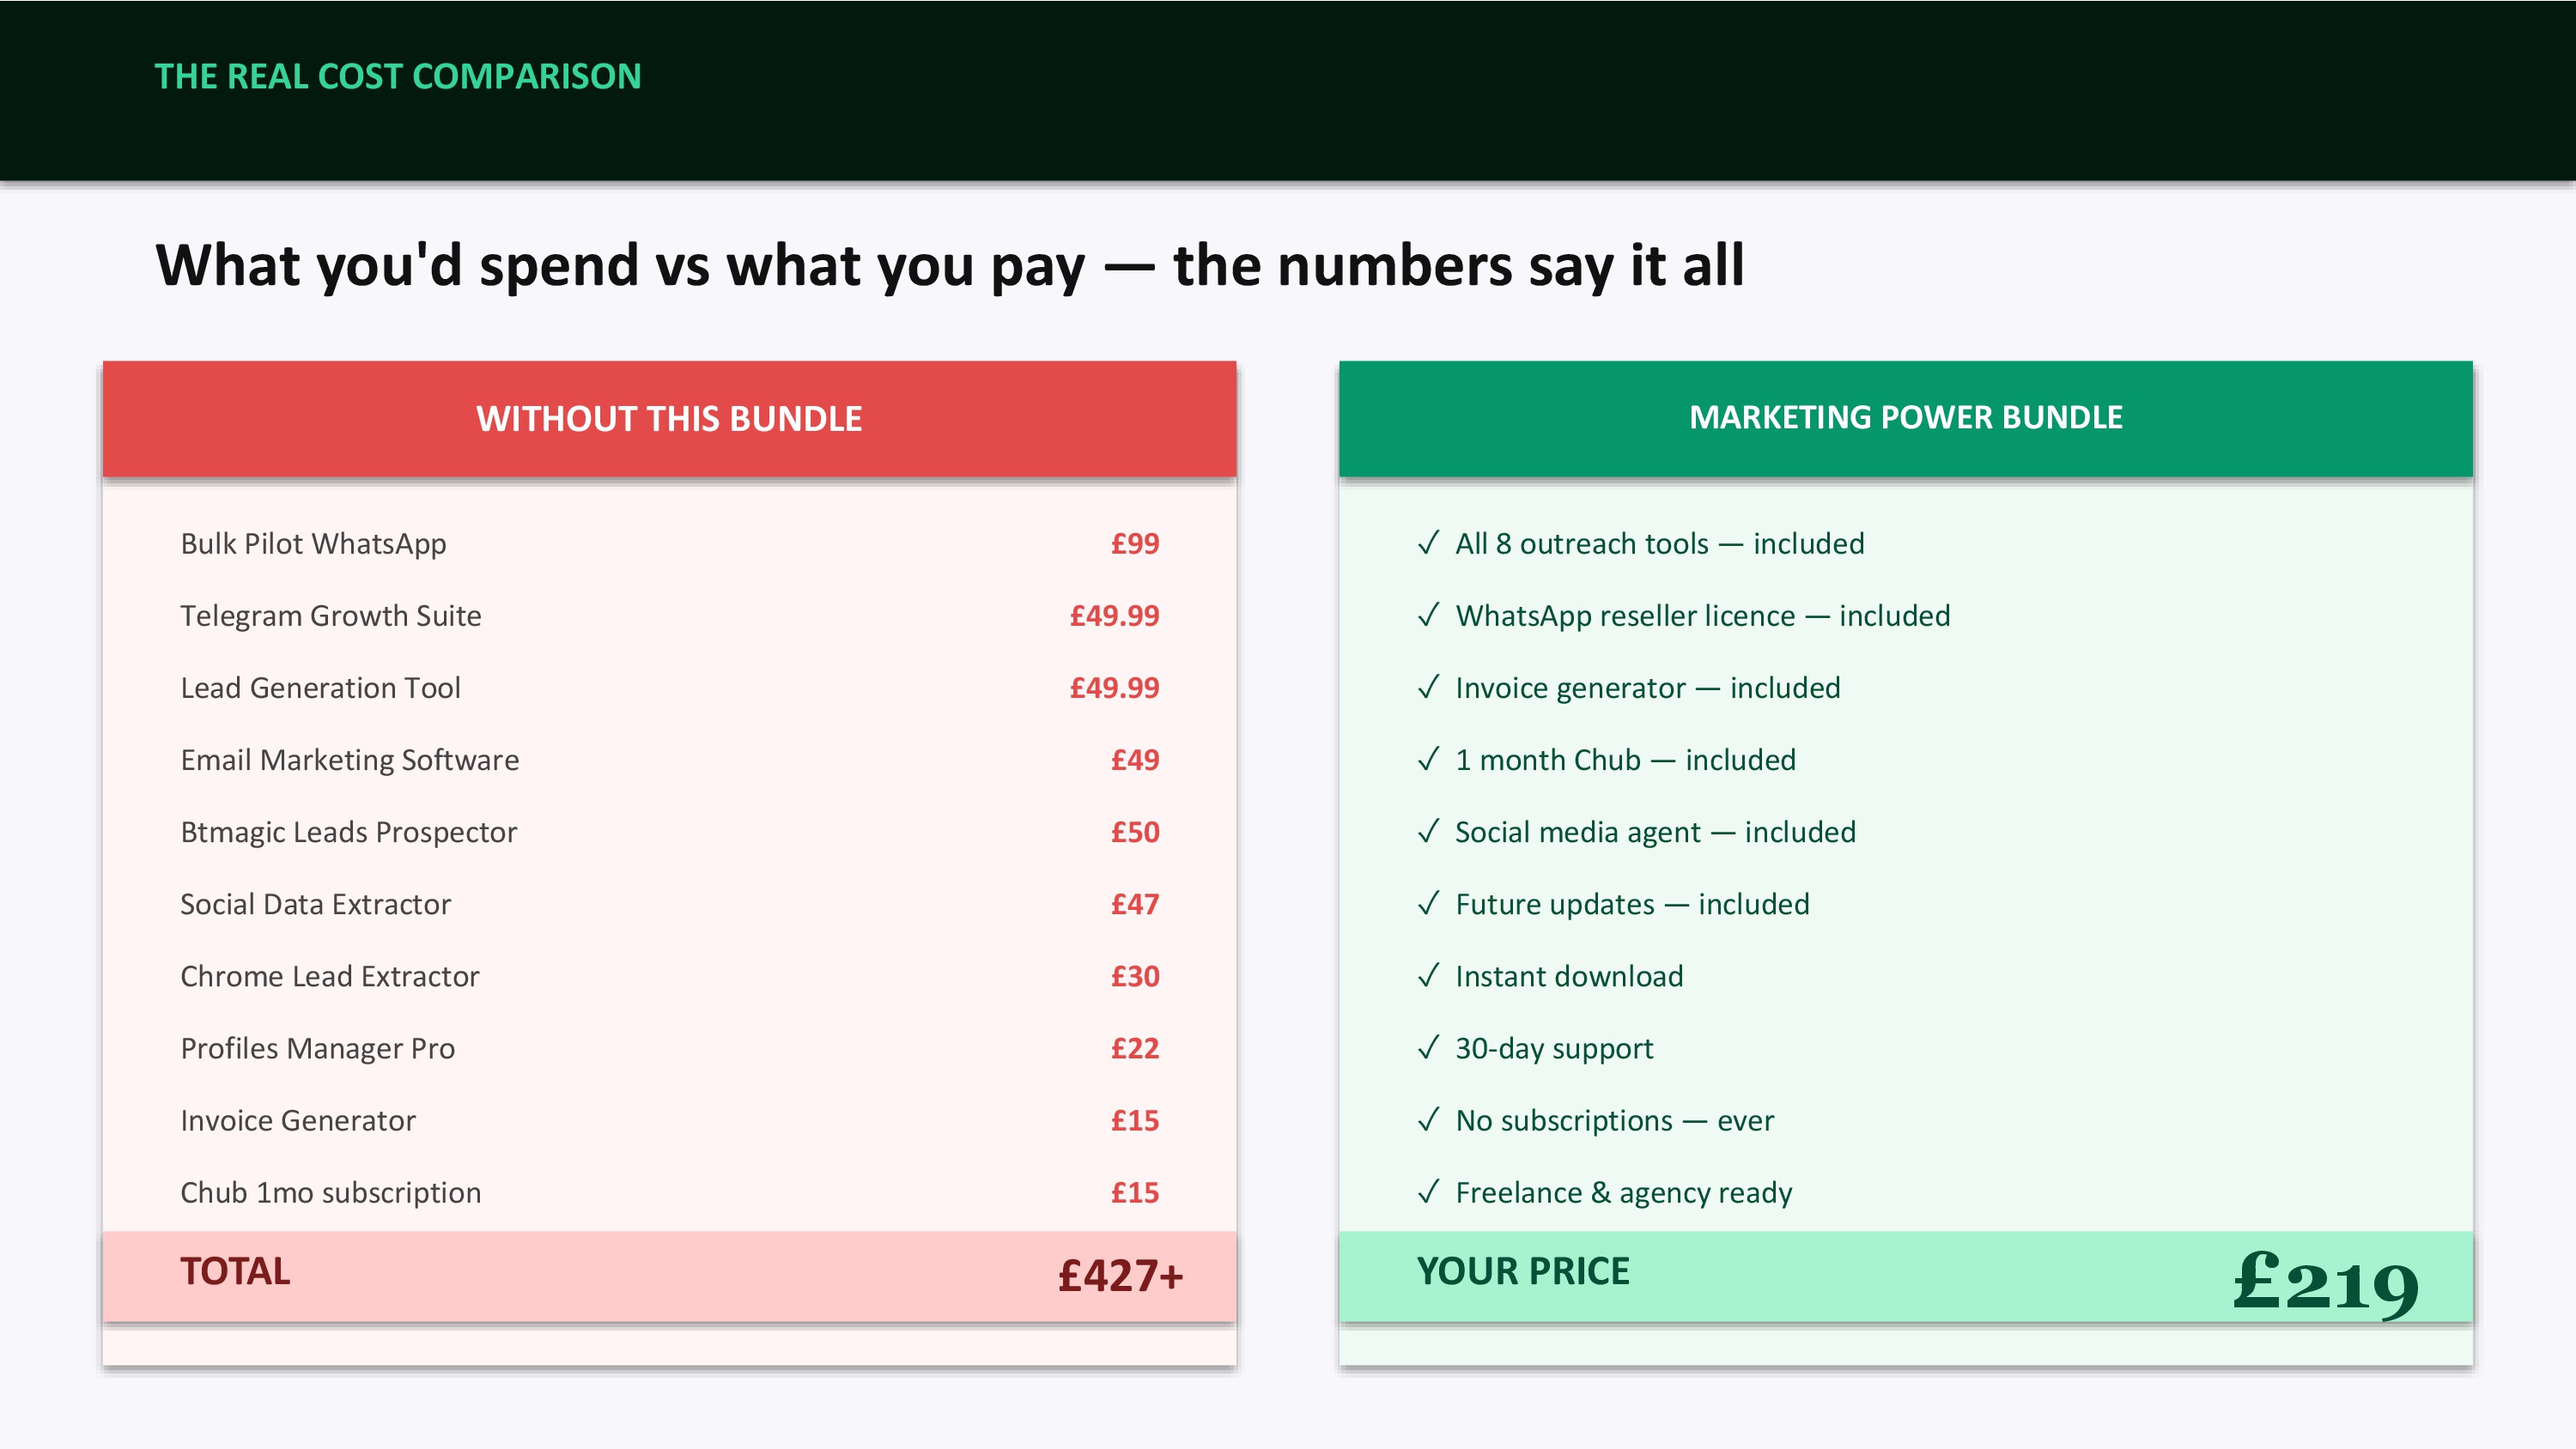This screenshot has height=1449, width=2576.
Task: Click the checkmark beside No subscriptions — ever
Action: [1428, 1119]
